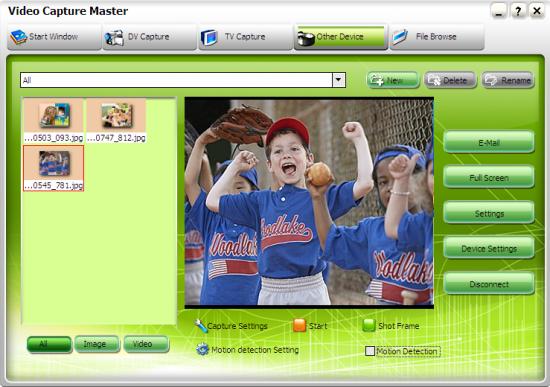Open Motion detection Setting link
The height and width of the screenshot is (387, 550).
click(255, 350)
